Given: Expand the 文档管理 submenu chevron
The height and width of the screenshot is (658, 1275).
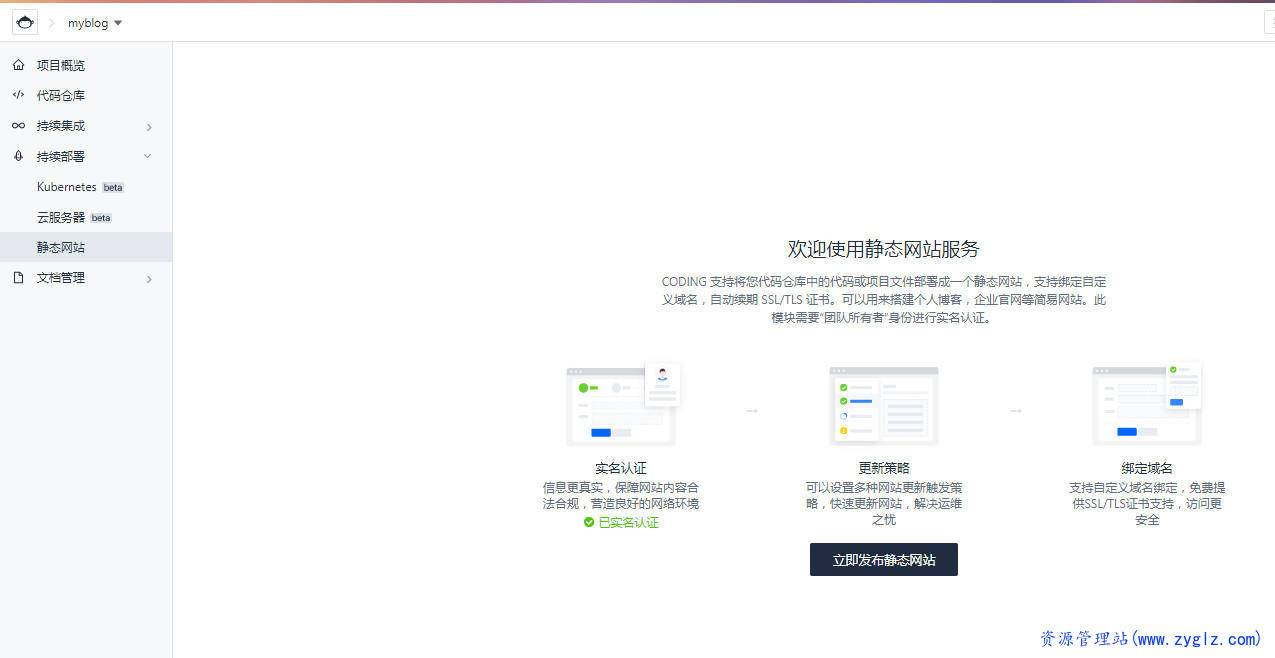Looking at the screenshot, I should point(149,279).
